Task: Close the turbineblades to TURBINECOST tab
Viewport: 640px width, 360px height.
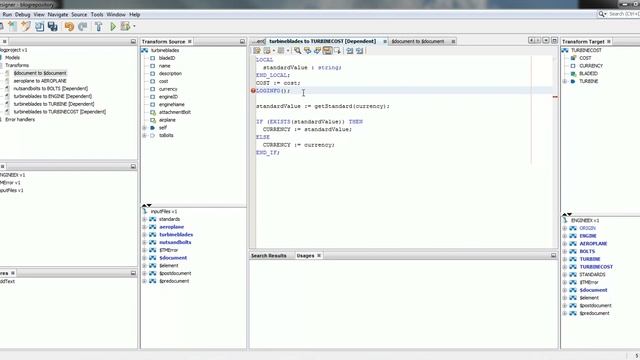Action: [384, 42]
